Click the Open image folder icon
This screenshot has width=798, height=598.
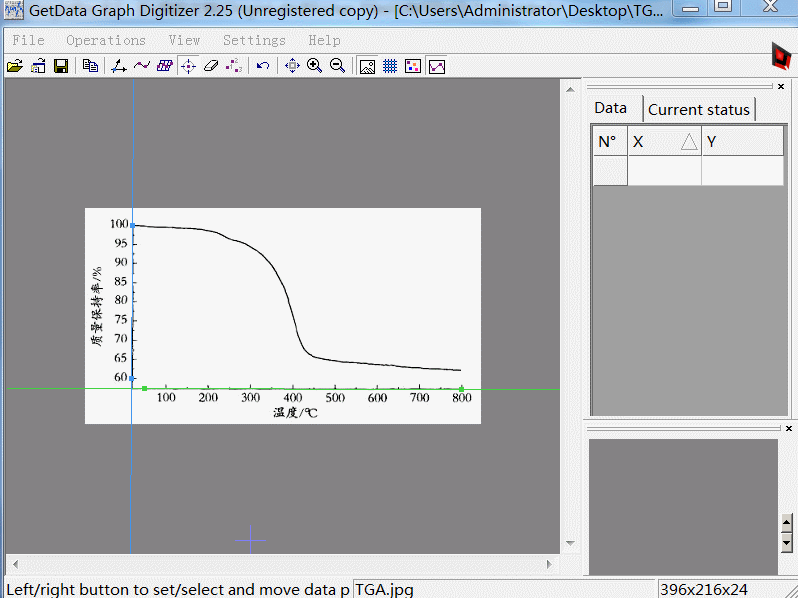tap(14, 66)
